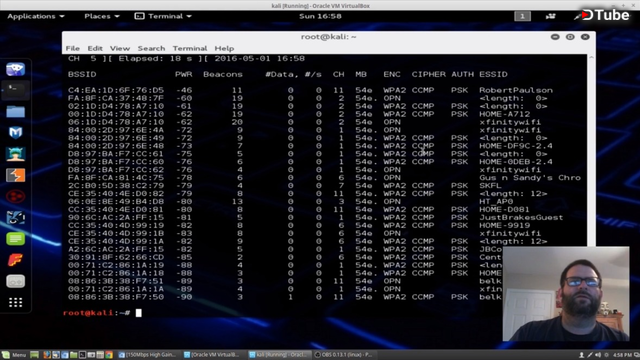Click the BSSID 2C:B0:5D:38:C2:79
The width and height of the screenshot is (640, 360).
(116, 185)
